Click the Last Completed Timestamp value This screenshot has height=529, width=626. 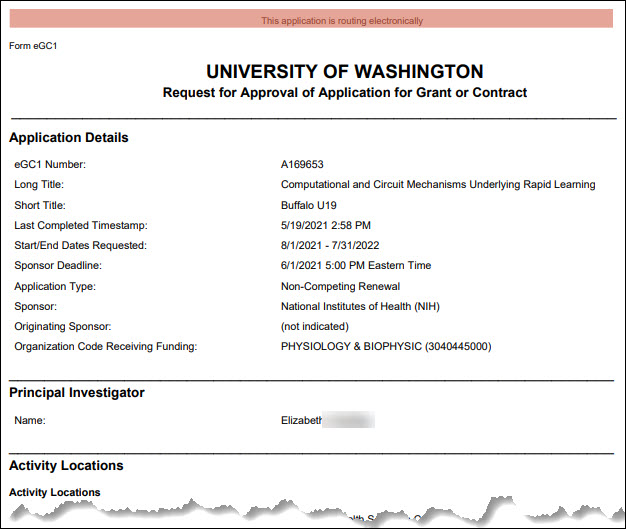(326, 225)
